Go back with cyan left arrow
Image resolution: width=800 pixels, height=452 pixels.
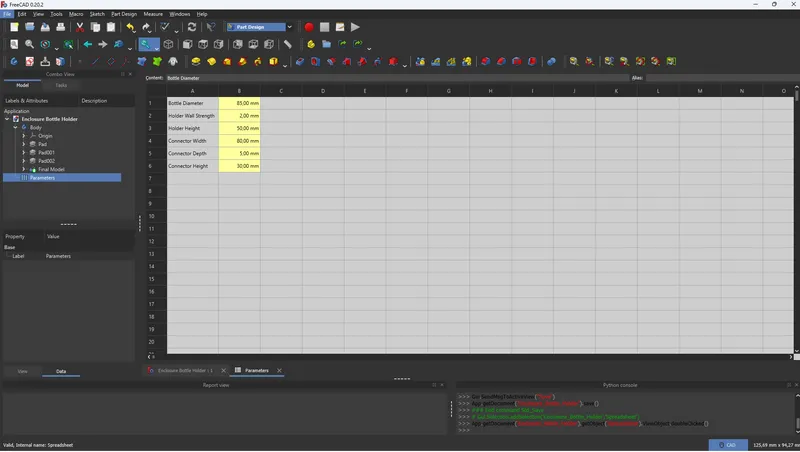point(88,44)
